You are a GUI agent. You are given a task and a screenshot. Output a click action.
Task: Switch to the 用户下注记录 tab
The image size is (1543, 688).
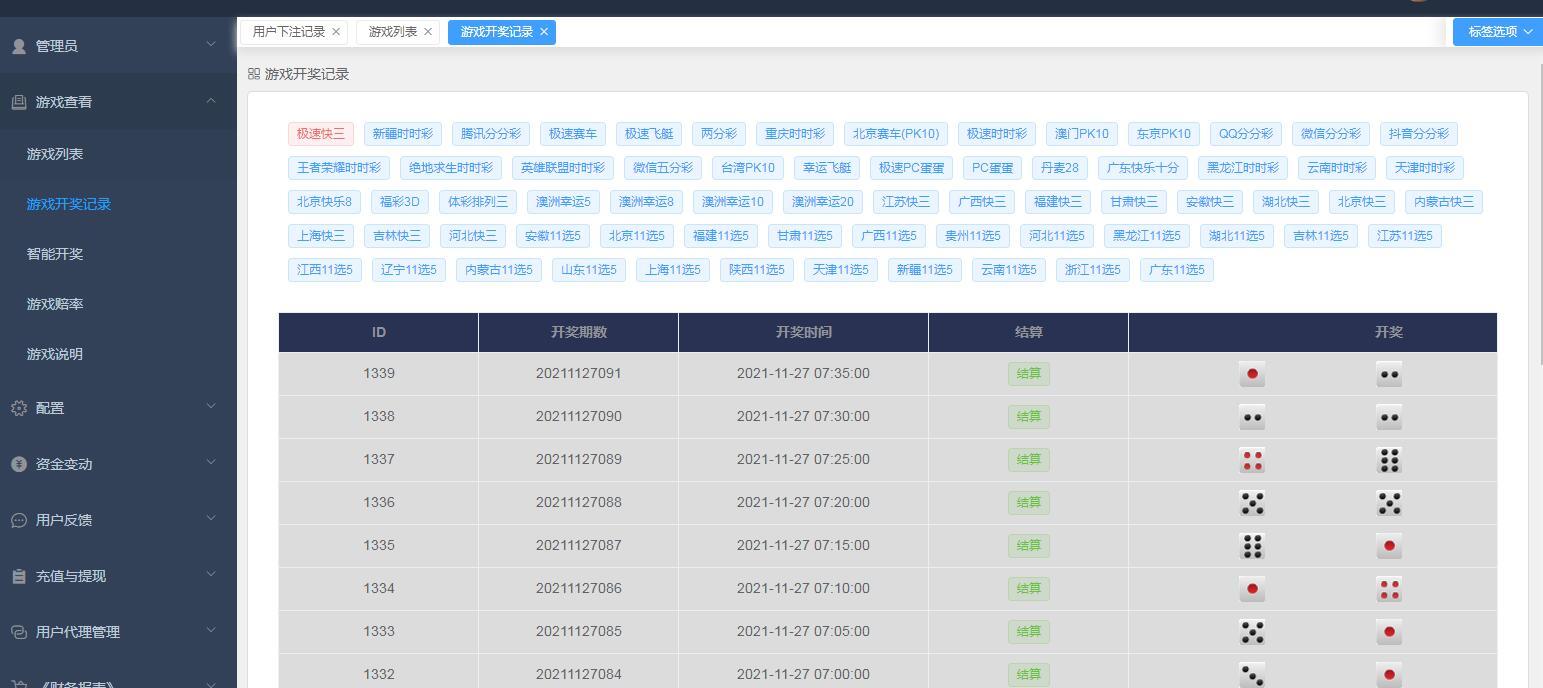(288, 32)
